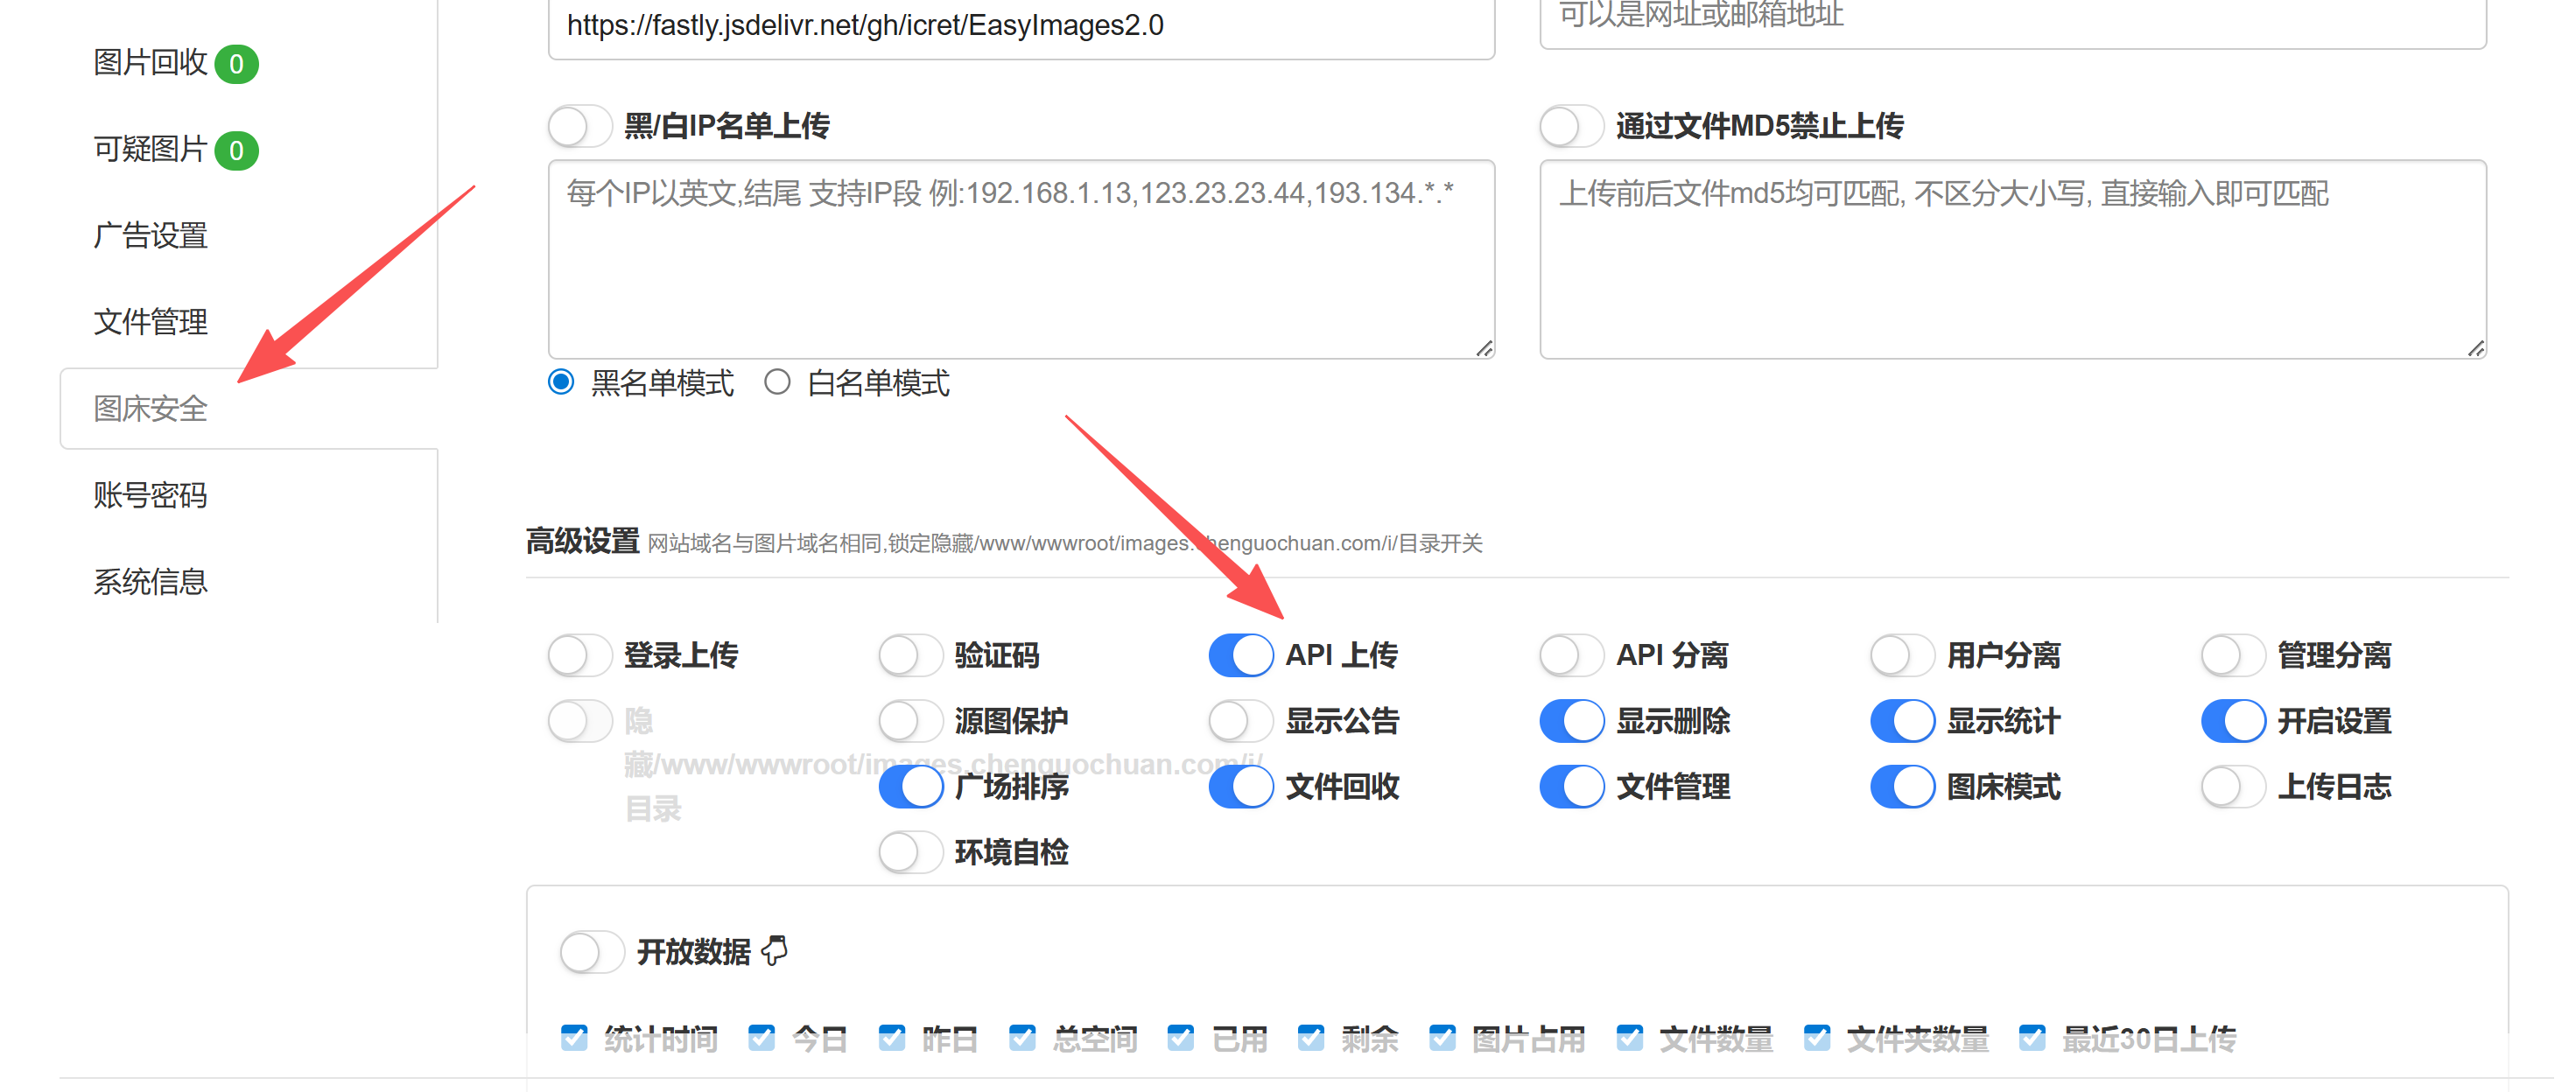
Task: Go to 文件管理 in the sidebar
Action: click(151, 322)
